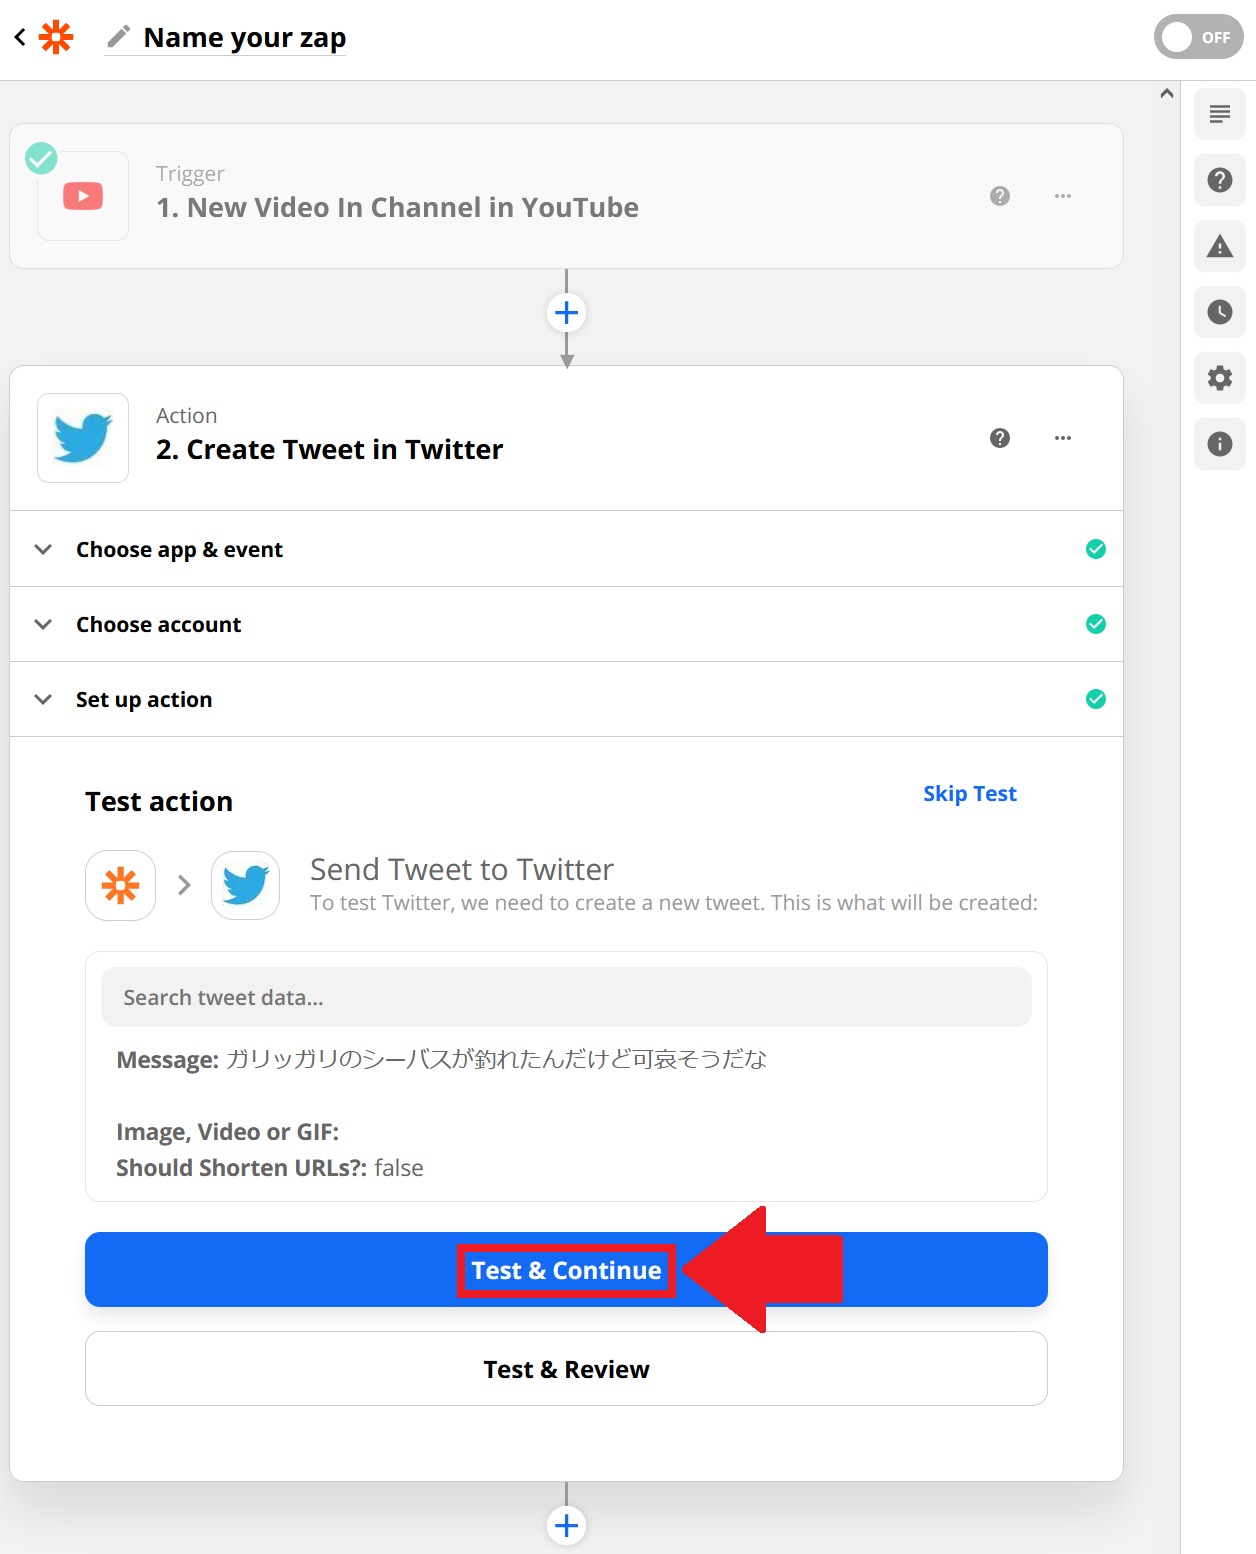Open options menu for Create Tweet step
This screenshot has width=1256, height=1554.
[1063, 438]
